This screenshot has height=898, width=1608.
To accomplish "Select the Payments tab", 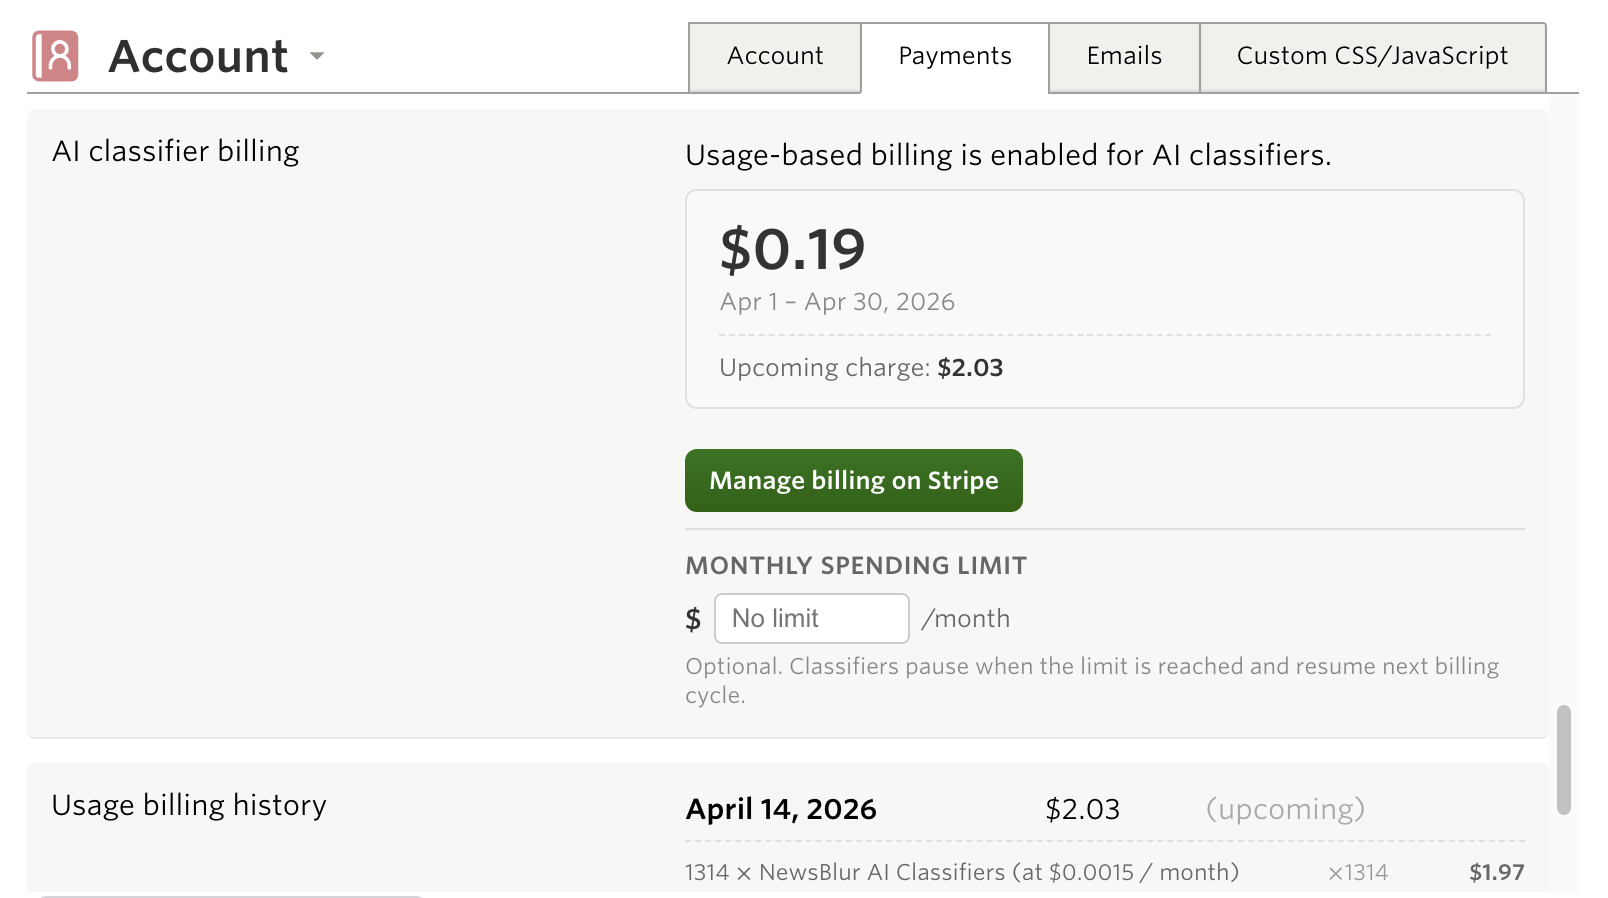I will (x=955, y=57).
